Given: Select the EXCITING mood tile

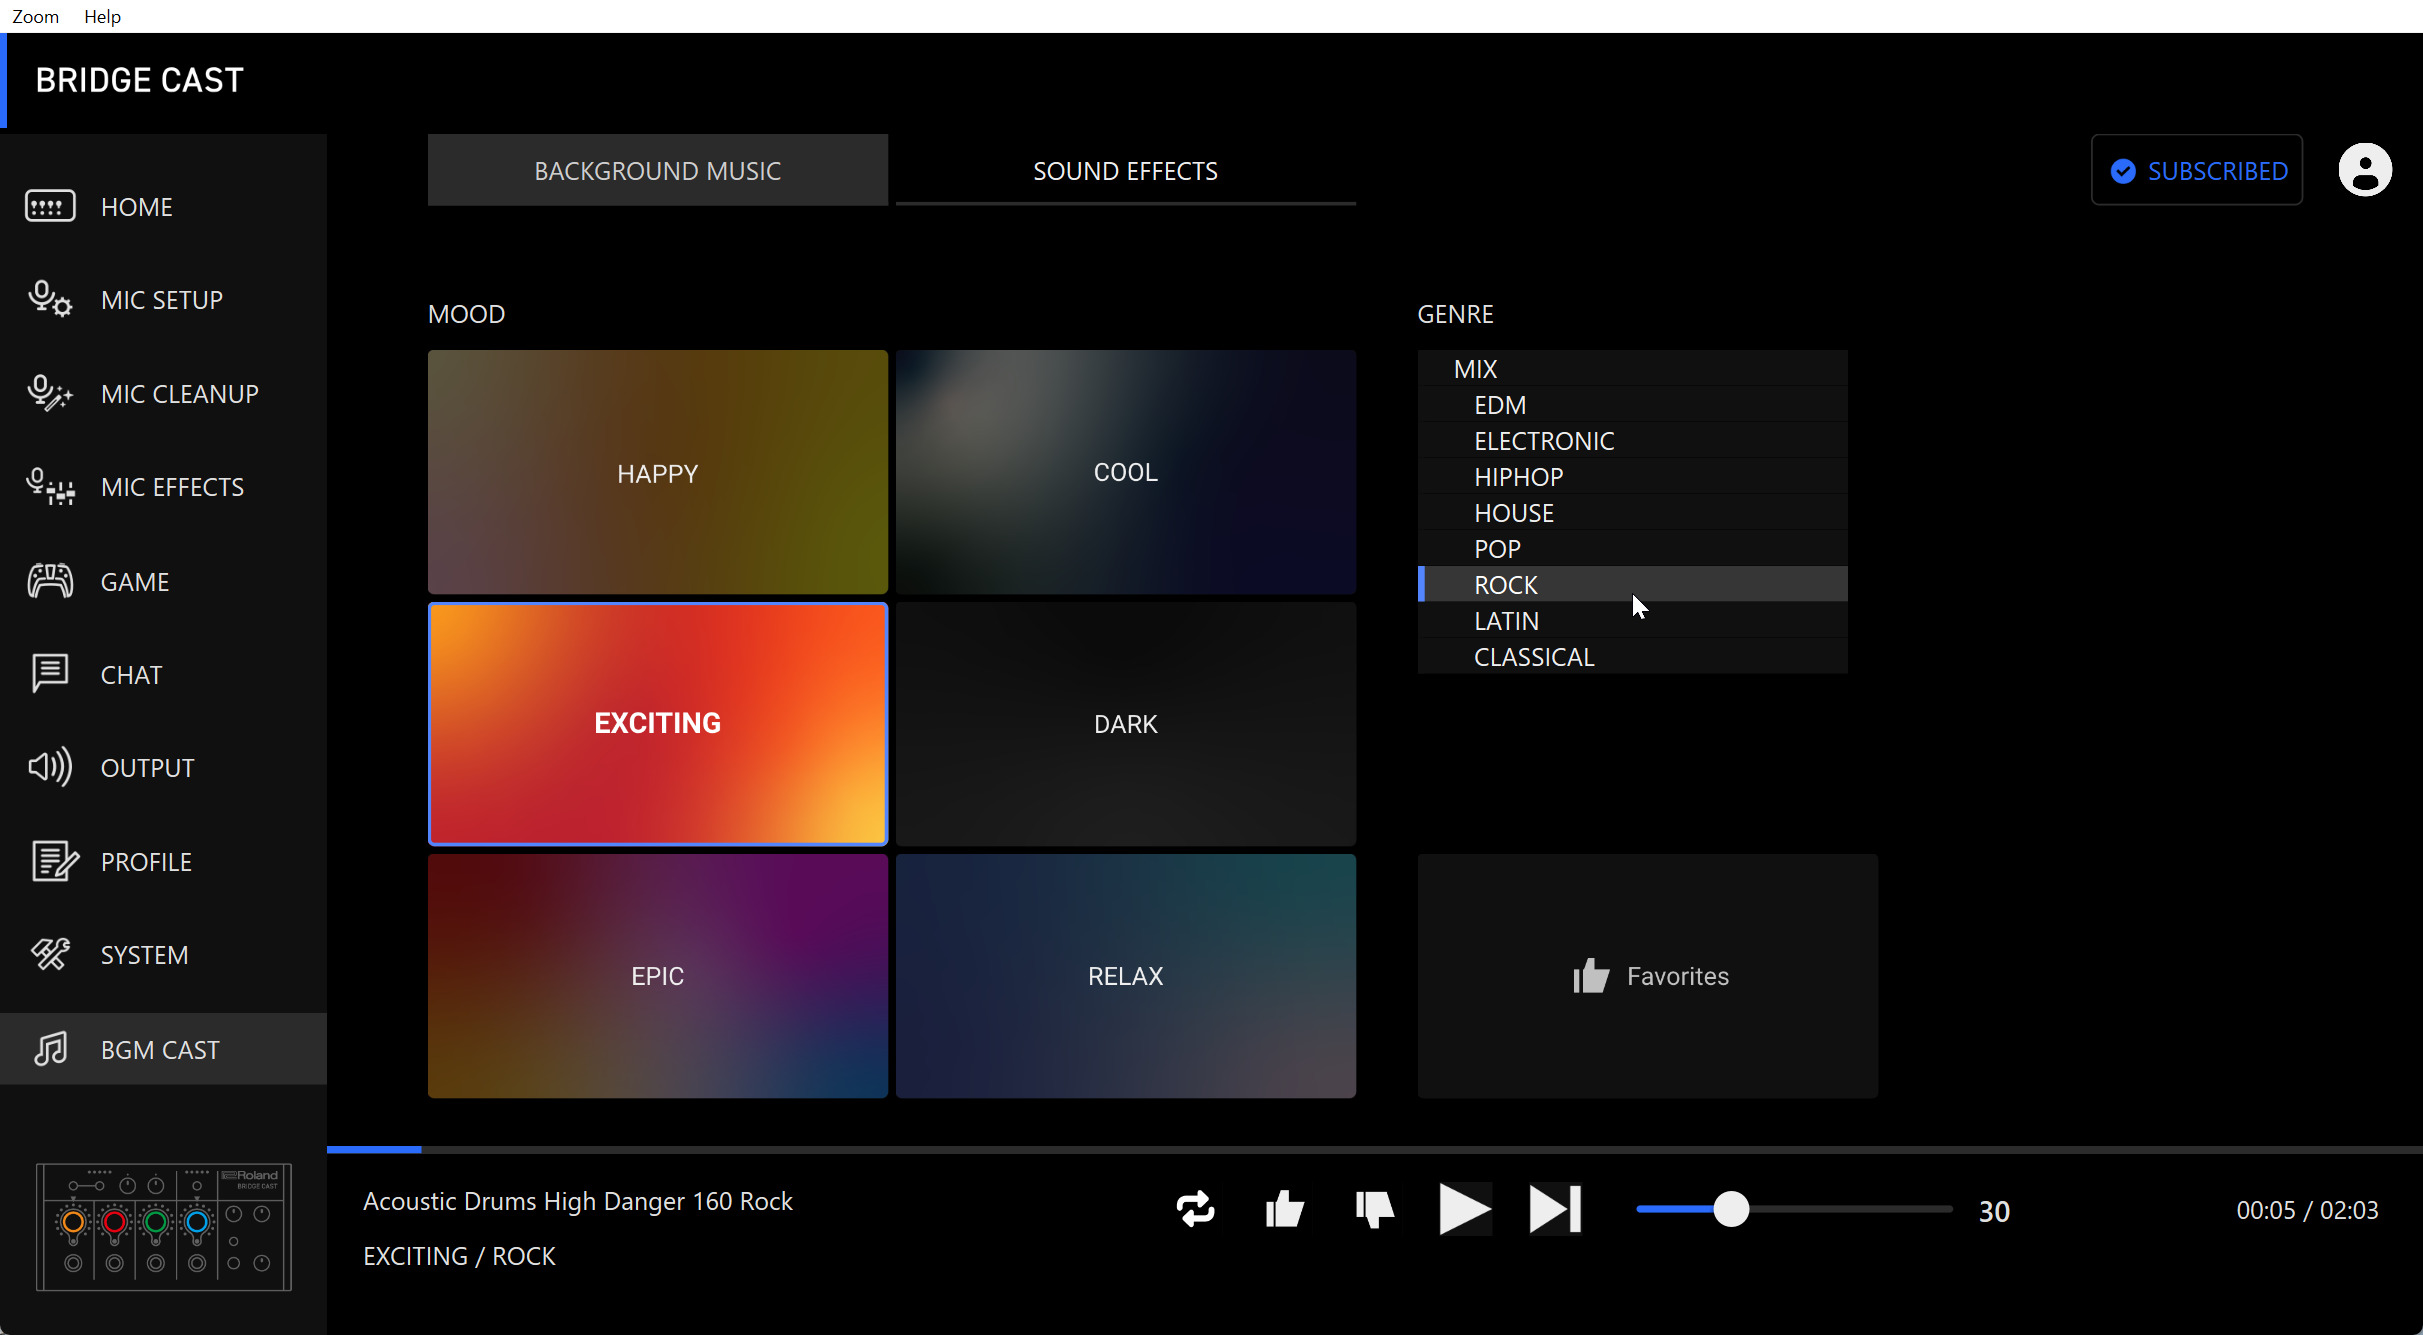Looking at the screenshot, I should pyautogui.click(x=658, y=724).
